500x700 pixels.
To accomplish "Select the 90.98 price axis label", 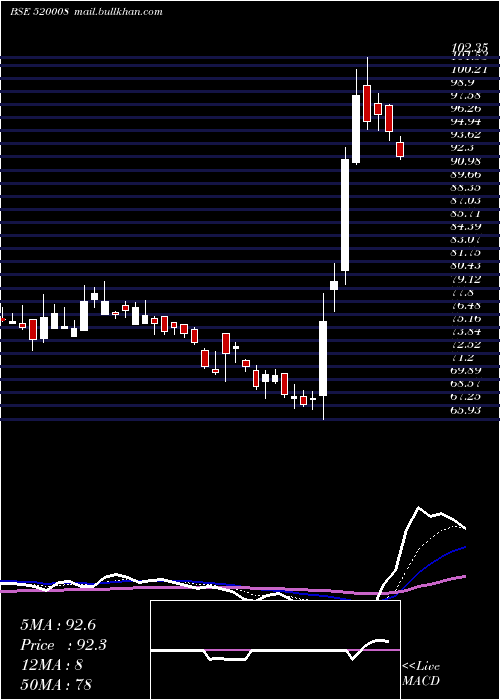I will 468,161.
